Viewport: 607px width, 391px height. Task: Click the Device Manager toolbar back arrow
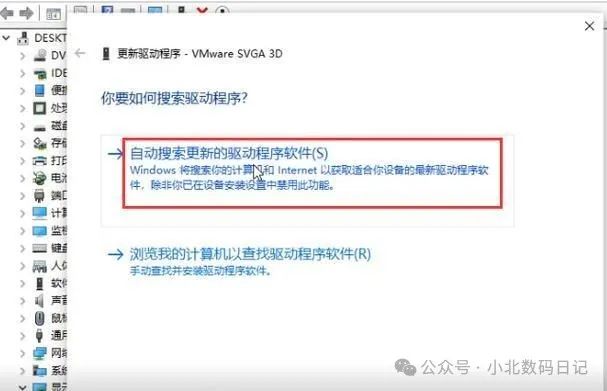click(x=7, y=14)
